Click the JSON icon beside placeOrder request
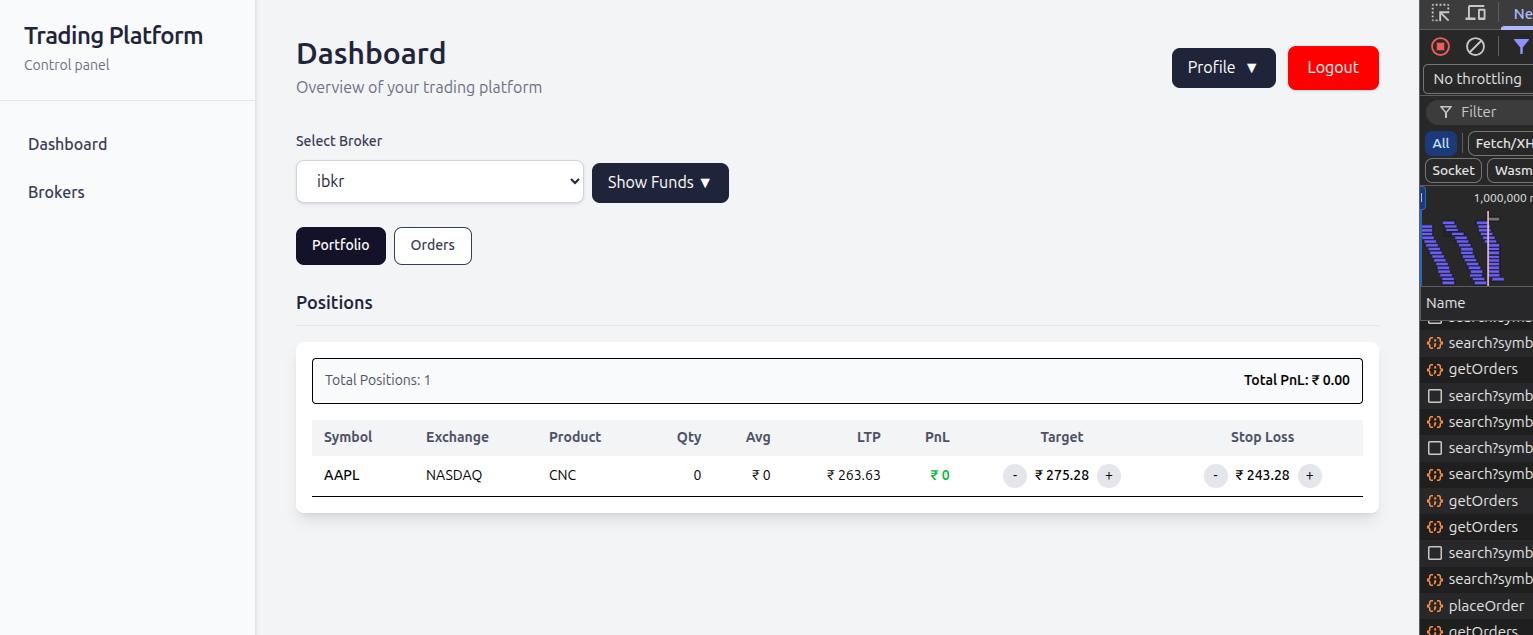1533x635 pixels. (x=1434, y=606)
